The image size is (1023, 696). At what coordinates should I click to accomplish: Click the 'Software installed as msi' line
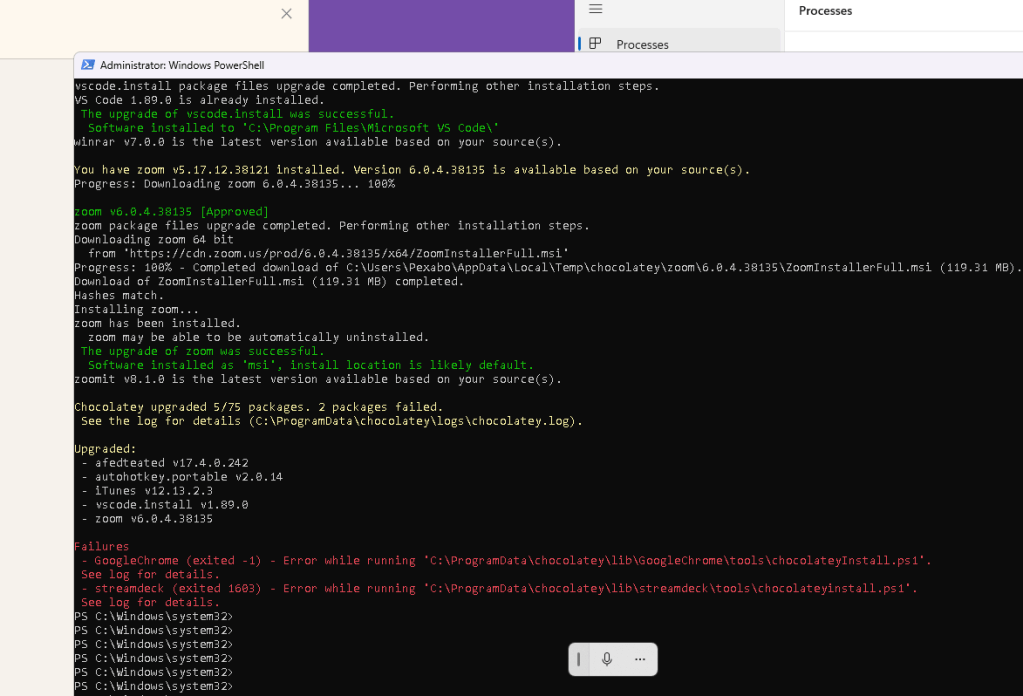click(311, 365)
